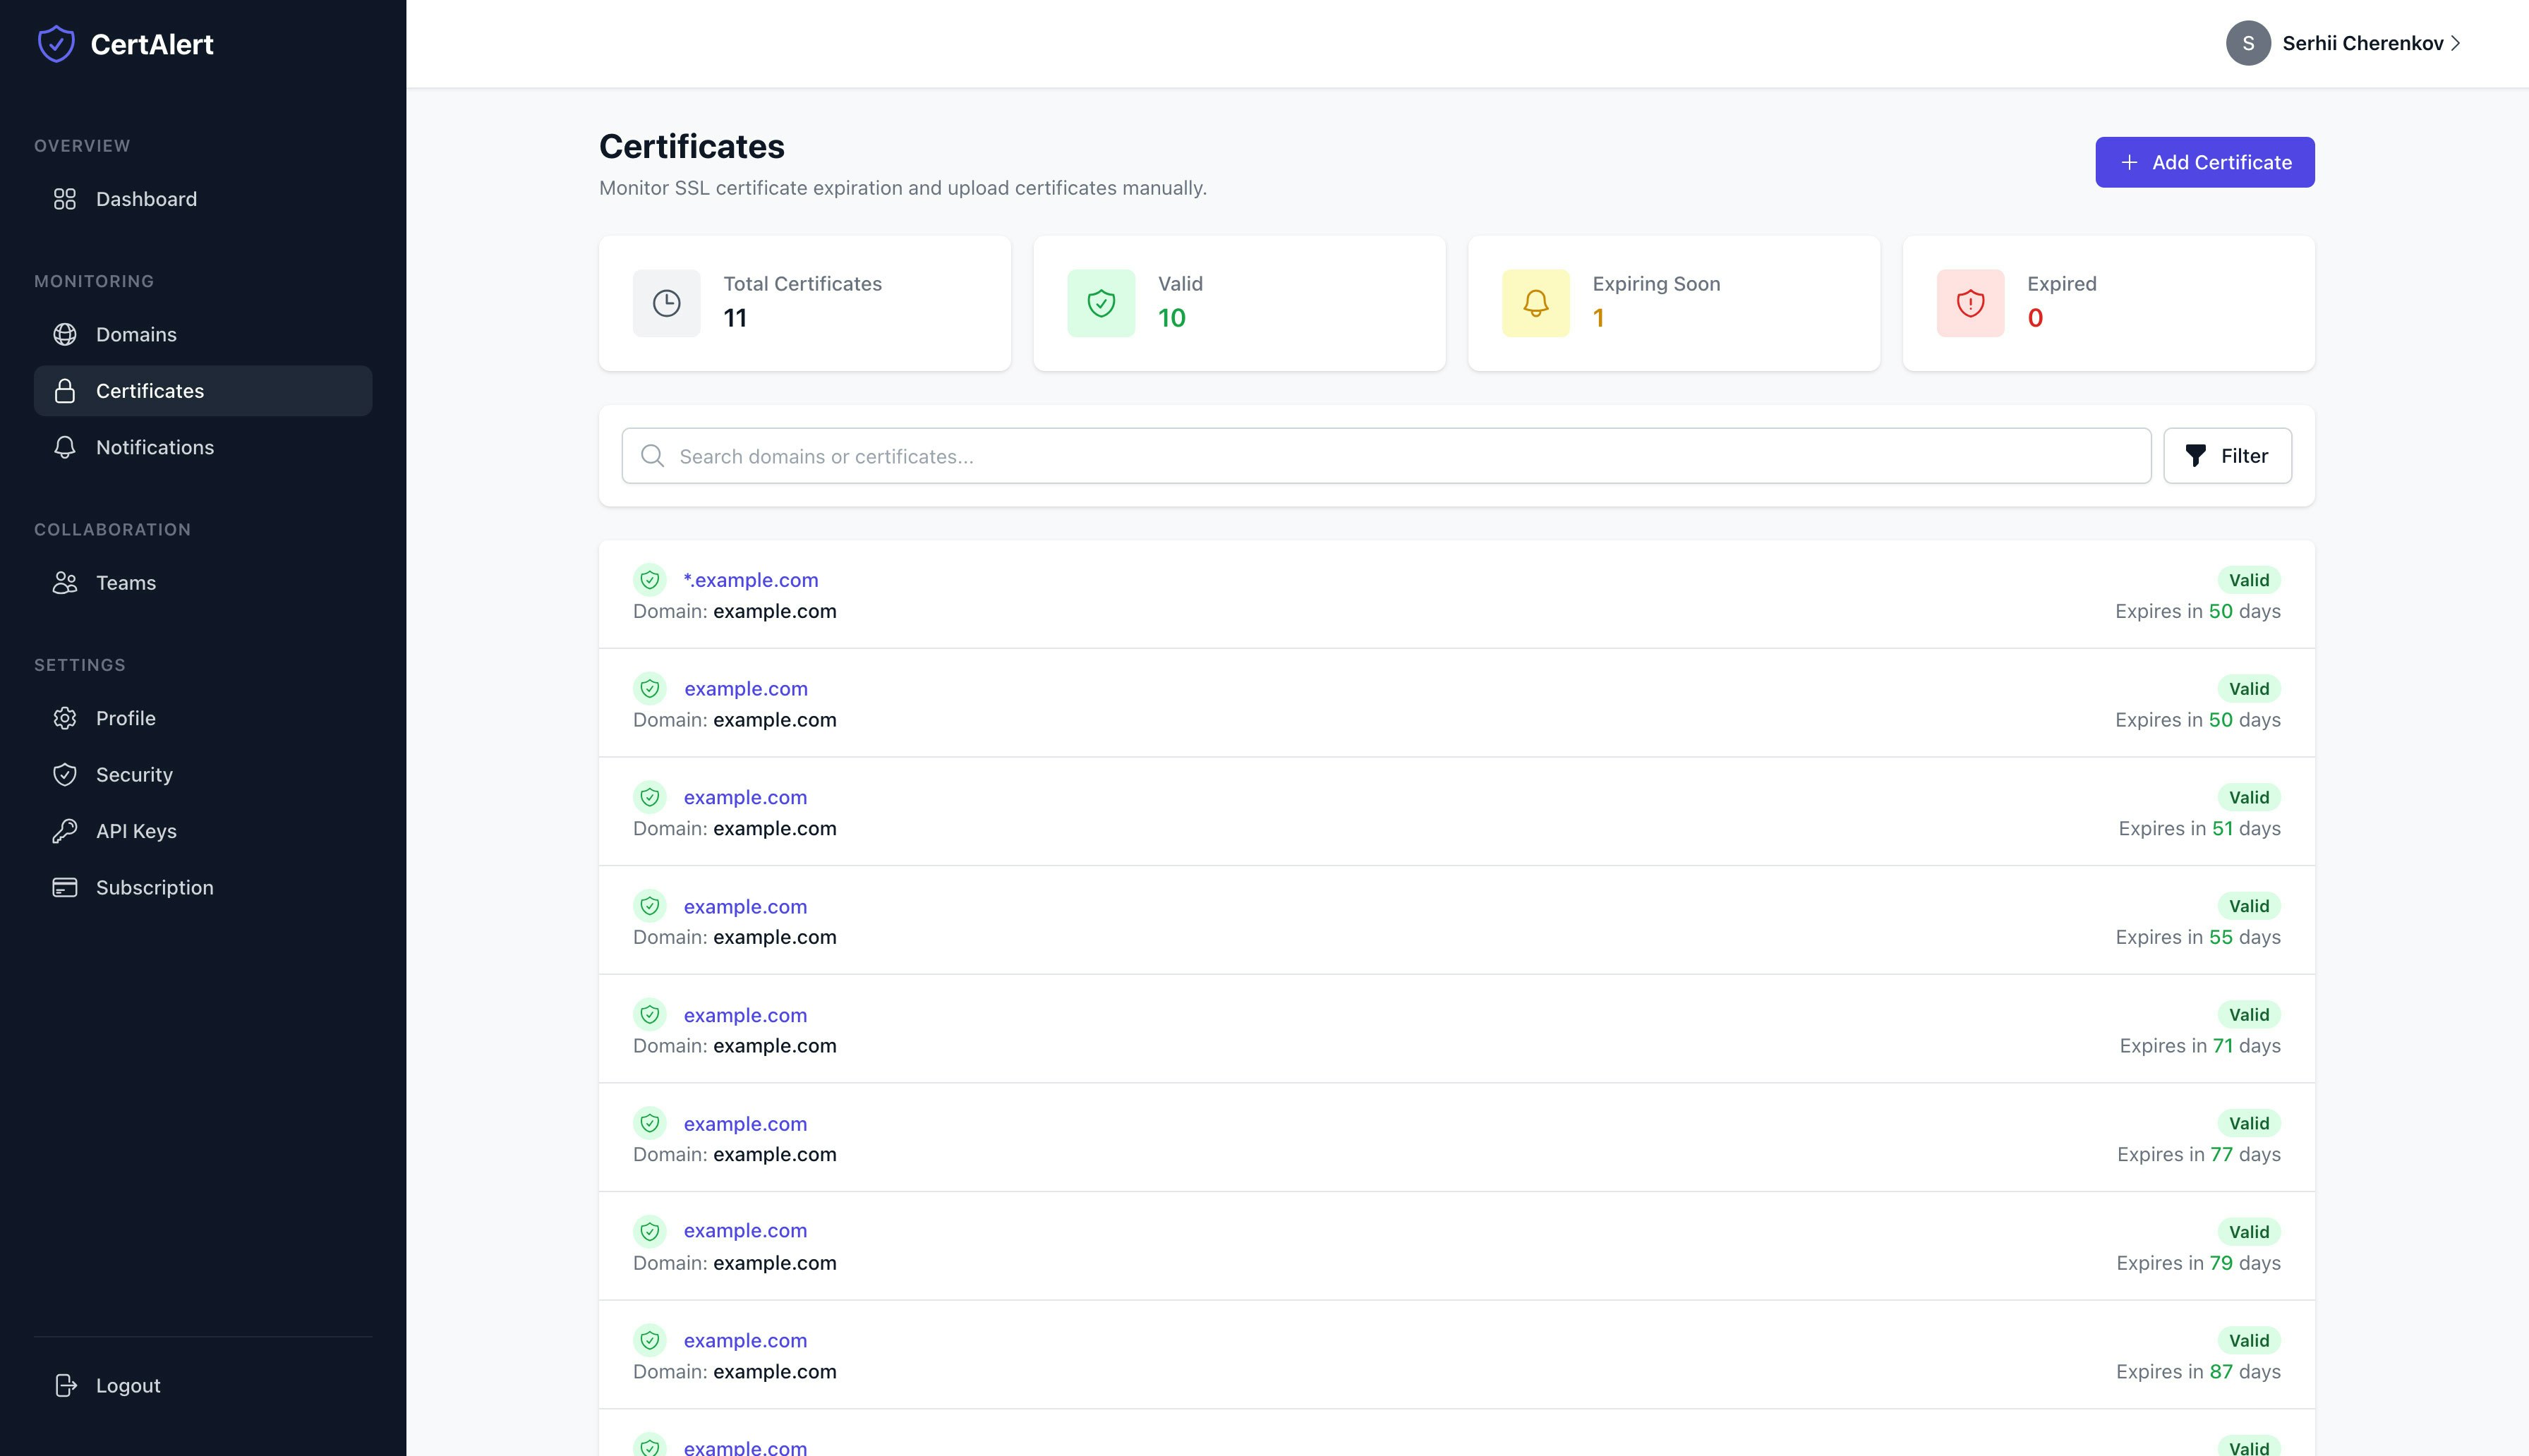
Task: Click the magnifier icon in search box
Action: (653, 456)
